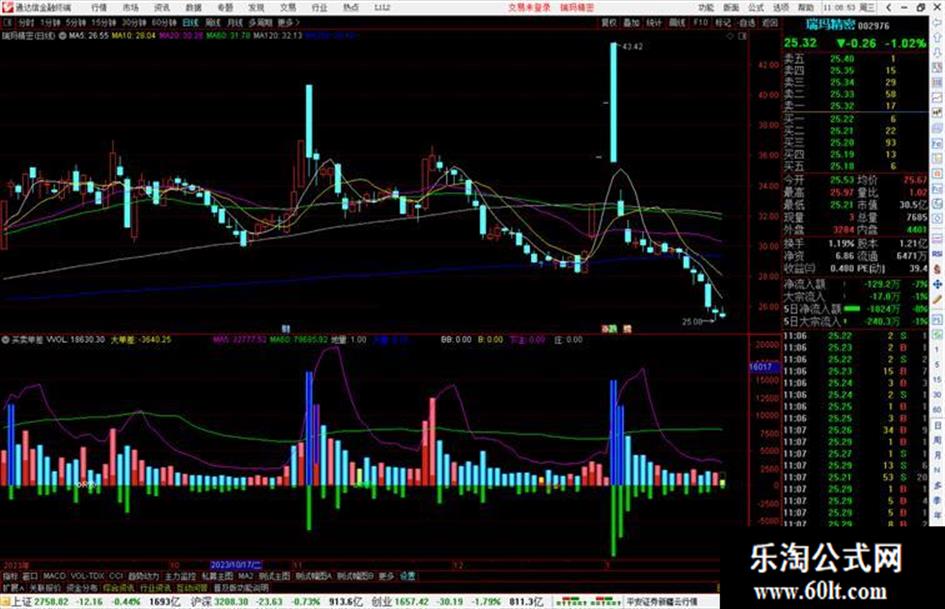Open the 行情 menu
This screenshot has width=945, height=609.
coord(99,7)
